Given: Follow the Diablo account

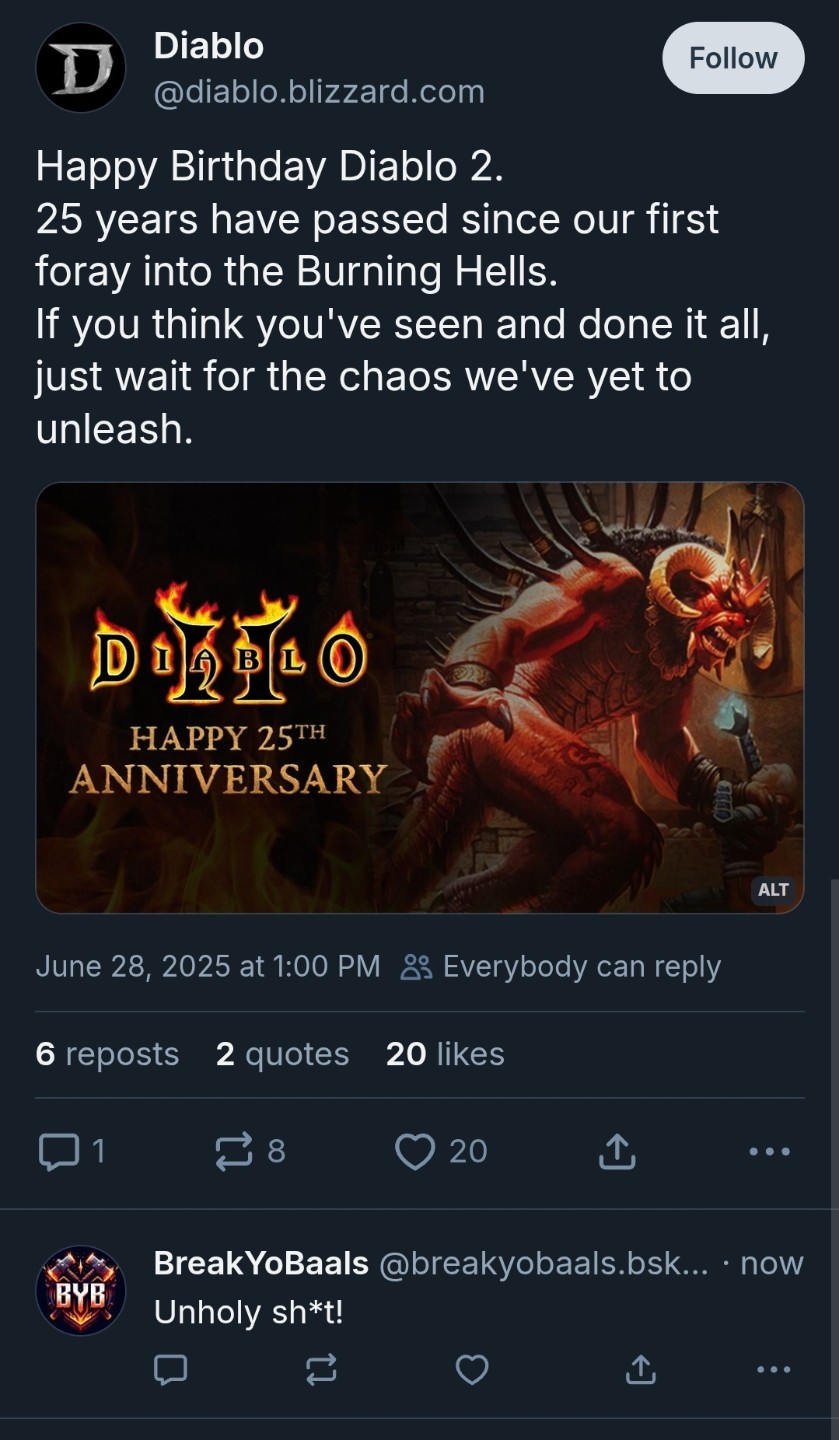Looking at the screenshot, I should pyautogui.click(x=733, y=58).
